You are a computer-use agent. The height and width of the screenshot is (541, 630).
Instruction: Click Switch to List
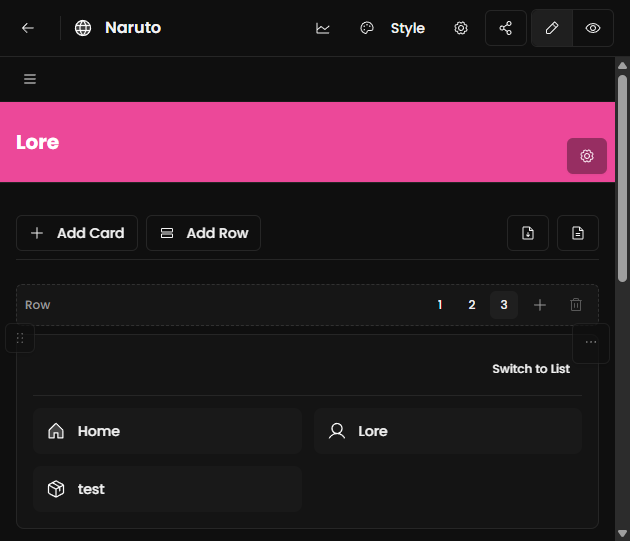(531, 369)
